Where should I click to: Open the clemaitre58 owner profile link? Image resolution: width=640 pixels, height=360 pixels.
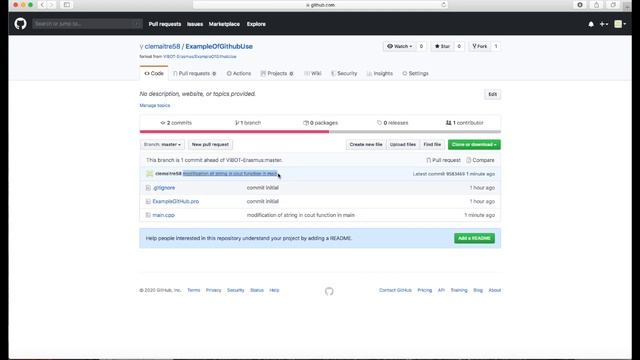click(162, 47)
